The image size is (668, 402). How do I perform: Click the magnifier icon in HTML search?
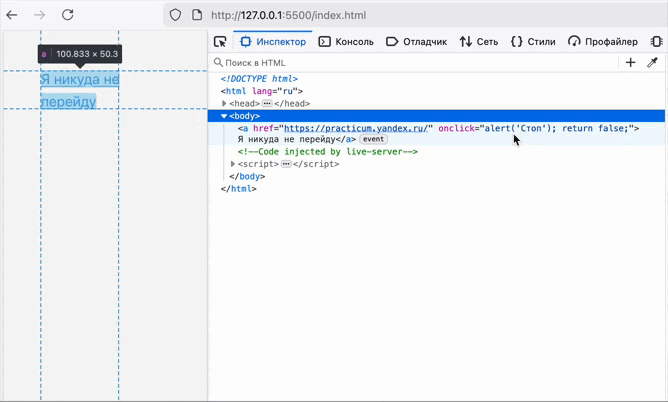[218, 63]
